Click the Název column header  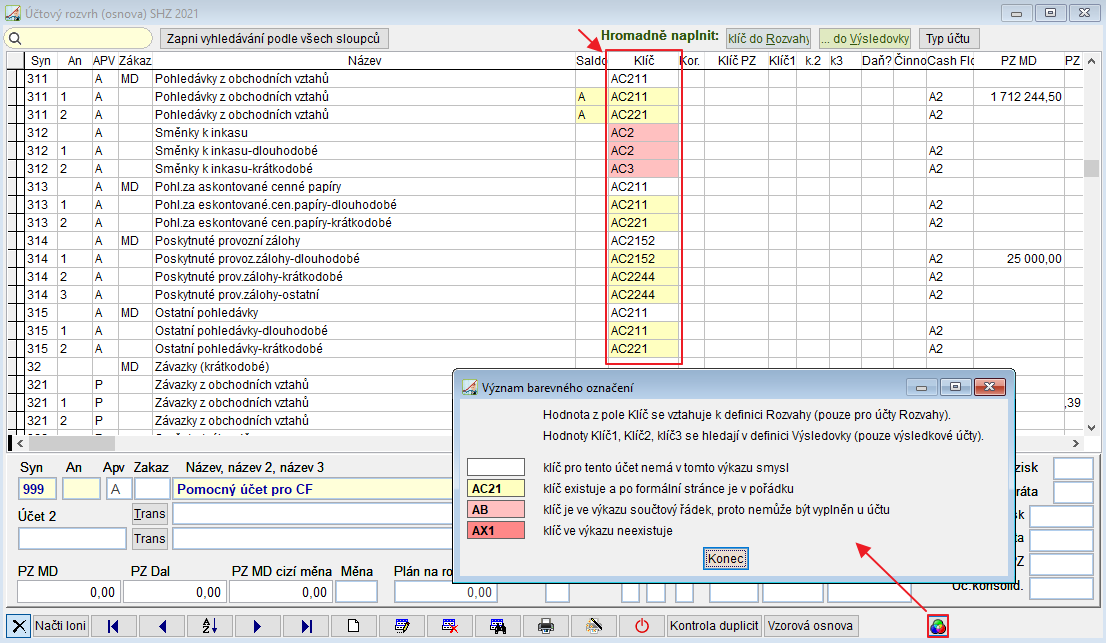click(x=364, y=61)
